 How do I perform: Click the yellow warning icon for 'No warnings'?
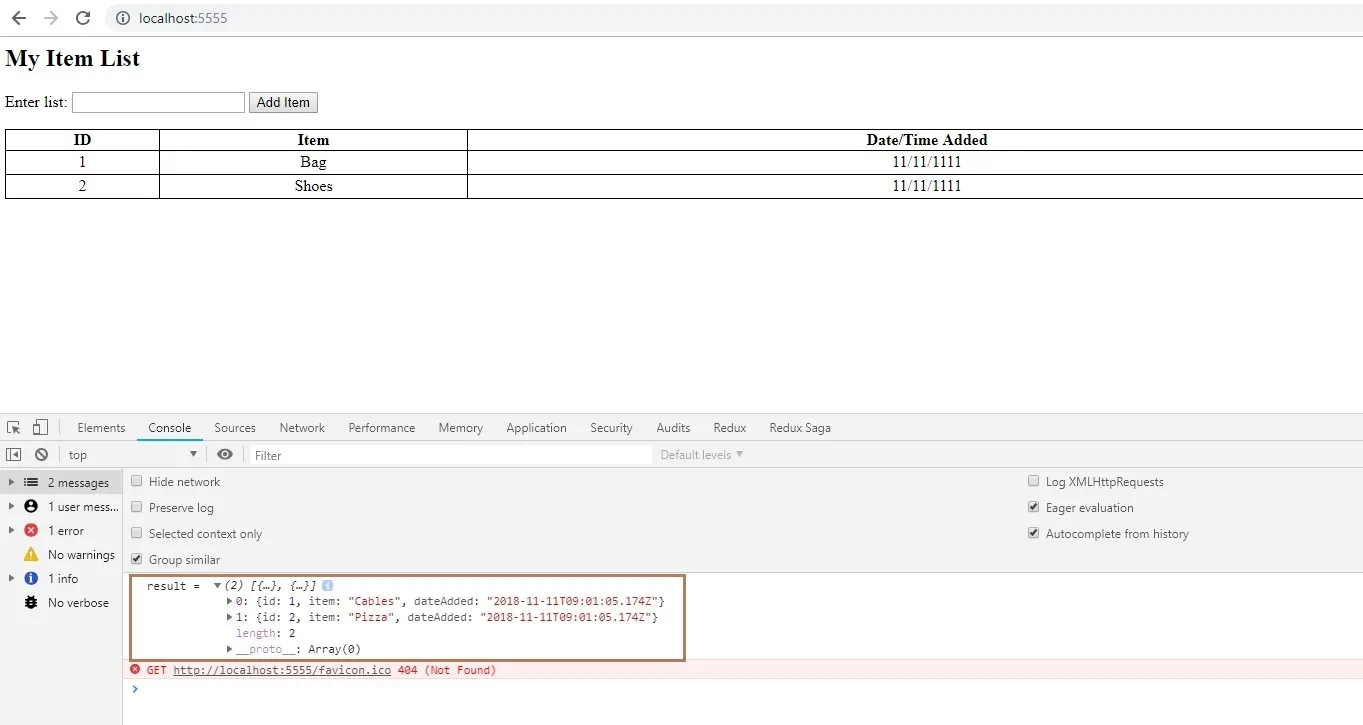(x=31, y=554)
